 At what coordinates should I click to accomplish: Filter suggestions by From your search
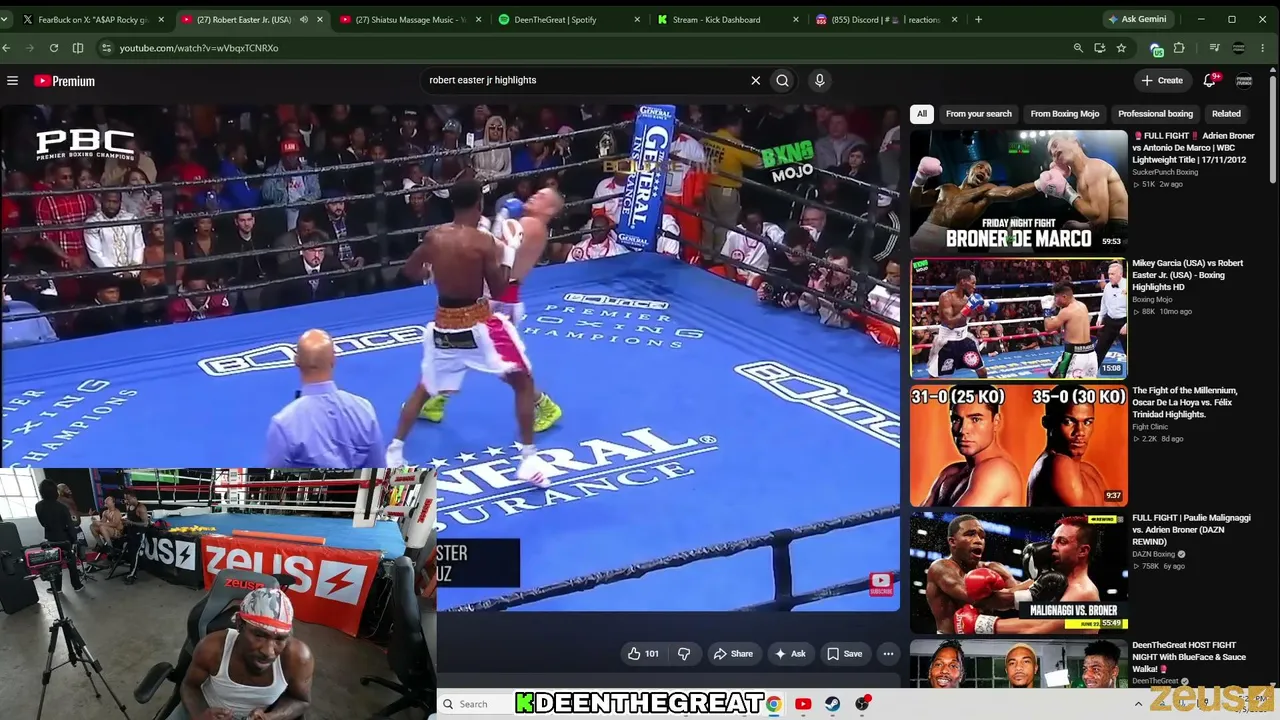click(x=979, y=114)
